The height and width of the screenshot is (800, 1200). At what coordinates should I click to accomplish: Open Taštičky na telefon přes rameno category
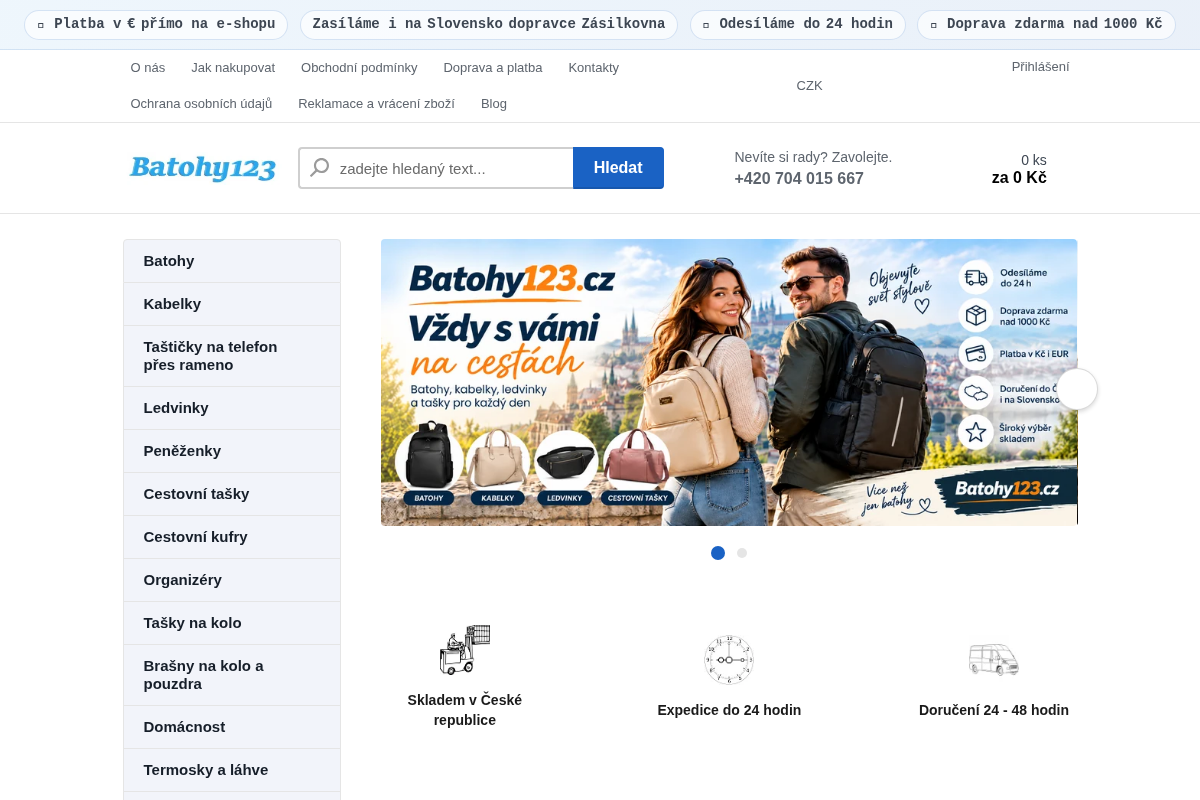[232, 356]
